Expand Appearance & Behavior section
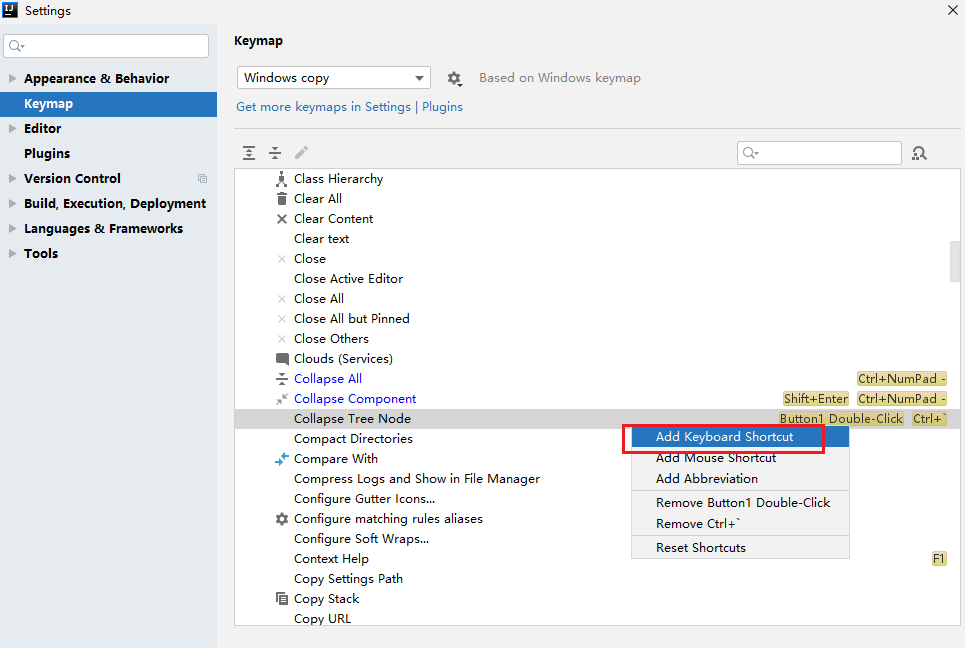The width and height of the screenshot is (965, 648). click(x=12, y=78)
